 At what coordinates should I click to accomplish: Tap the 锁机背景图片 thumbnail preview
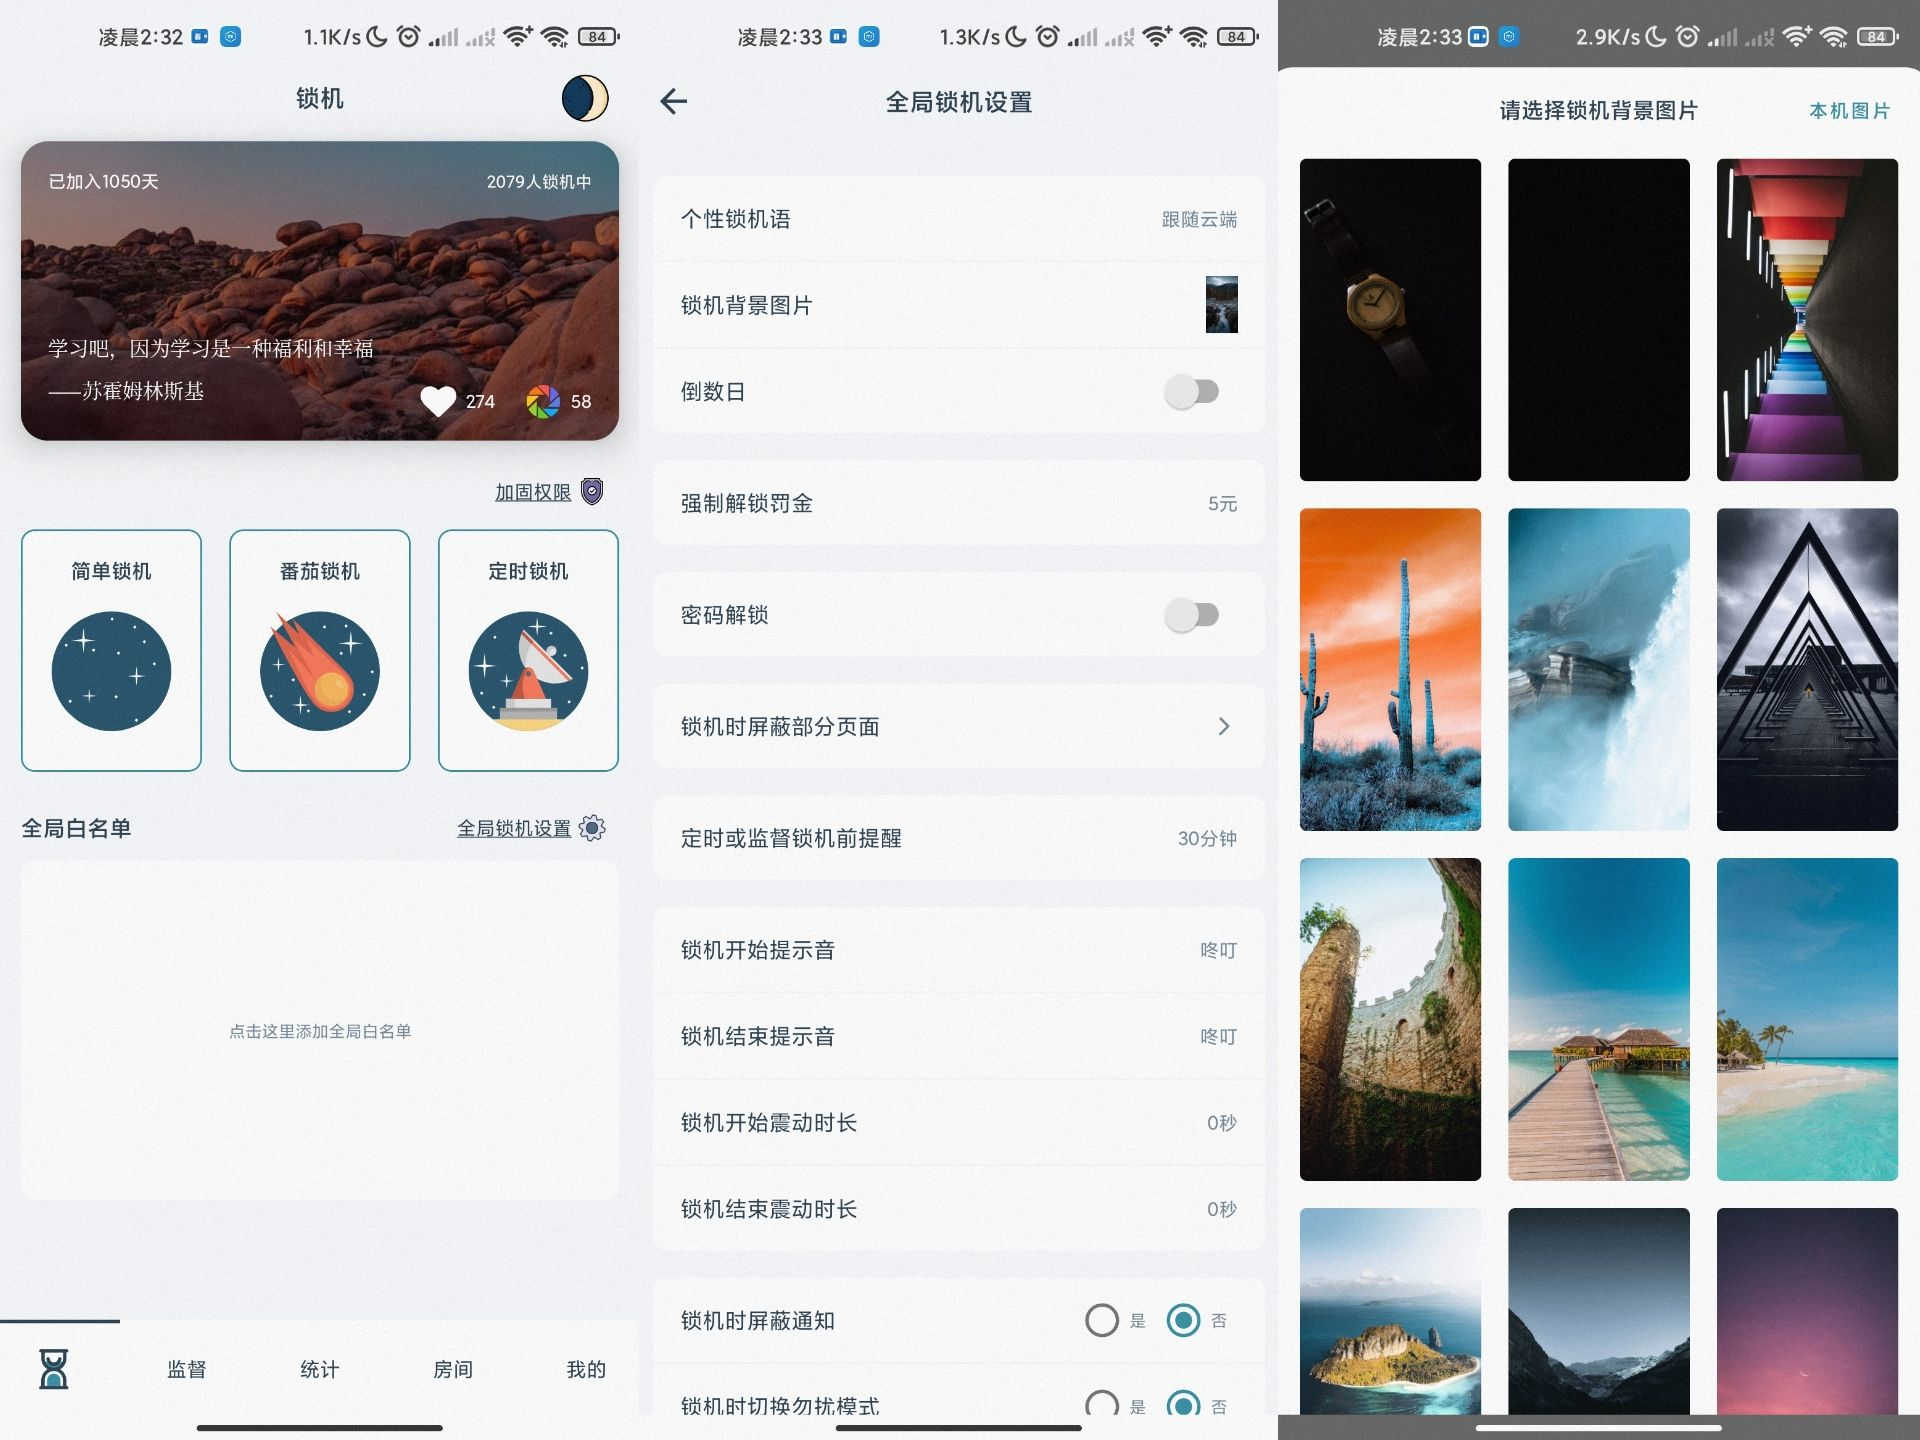pyautogui.click(x=1221, y=305)
